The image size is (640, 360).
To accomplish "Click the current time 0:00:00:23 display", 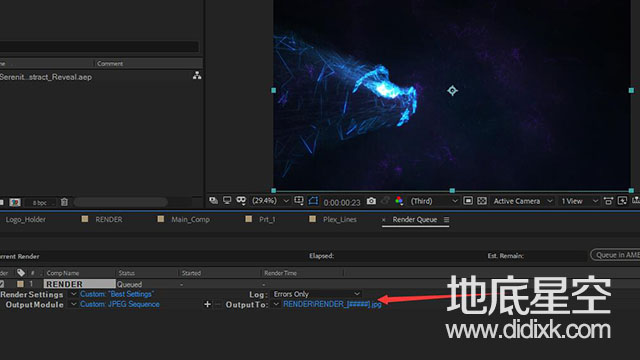I will tap(342, 202).
